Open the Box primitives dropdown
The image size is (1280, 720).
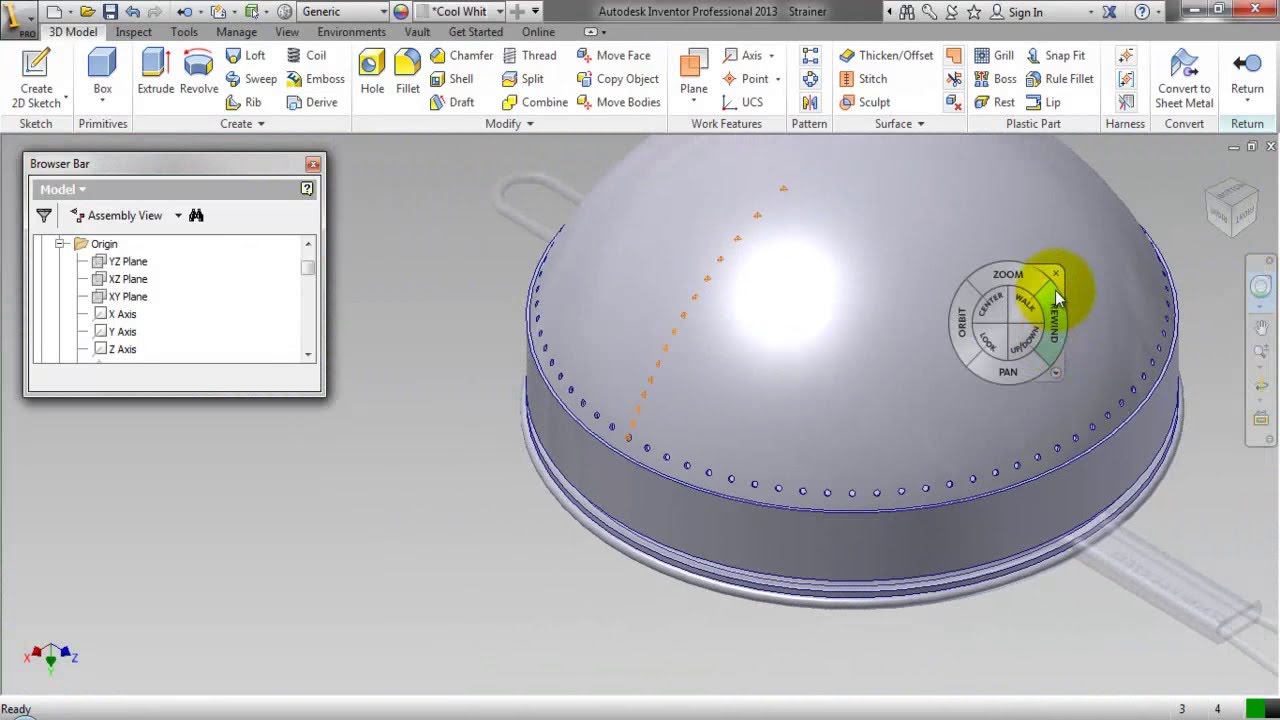pyautogui.click(x=102, y=102)
